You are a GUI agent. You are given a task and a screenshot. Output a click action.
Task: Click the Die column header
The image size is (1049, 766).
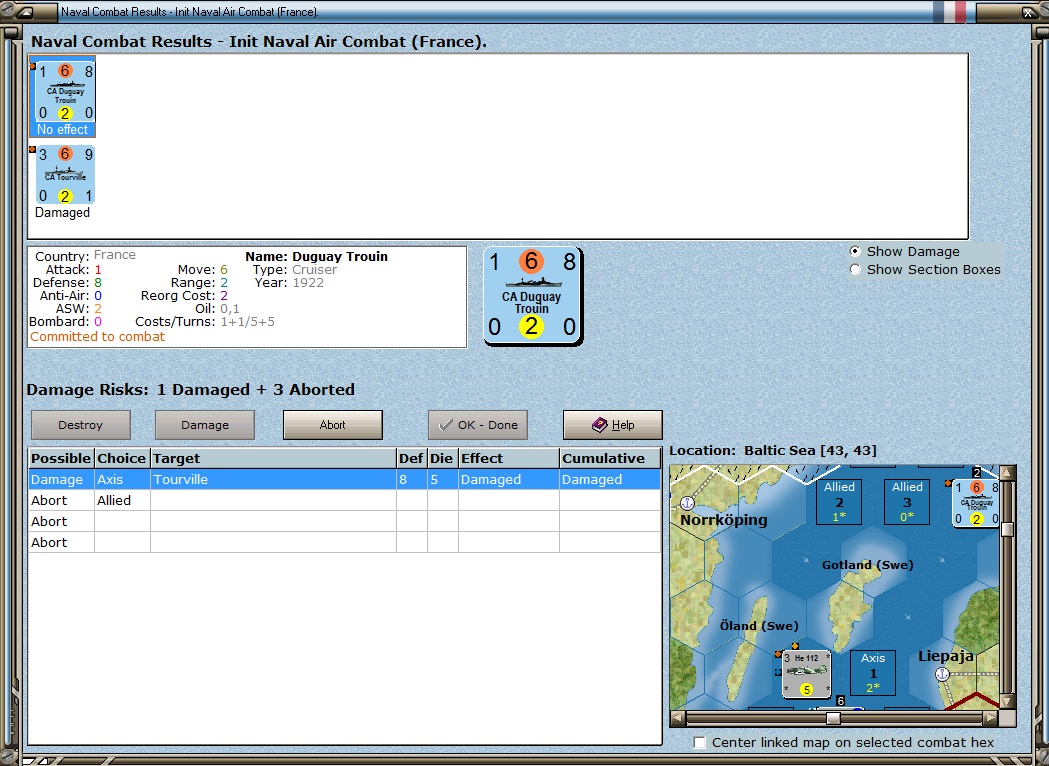pyautogui.click(x=442, y=458)
